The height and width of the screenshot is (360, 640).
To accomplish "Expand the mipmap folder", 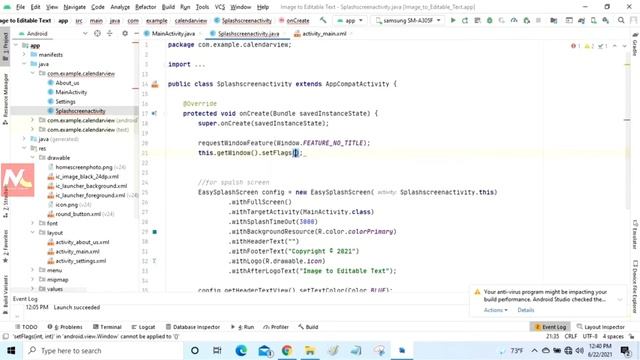I will (33, 280).
